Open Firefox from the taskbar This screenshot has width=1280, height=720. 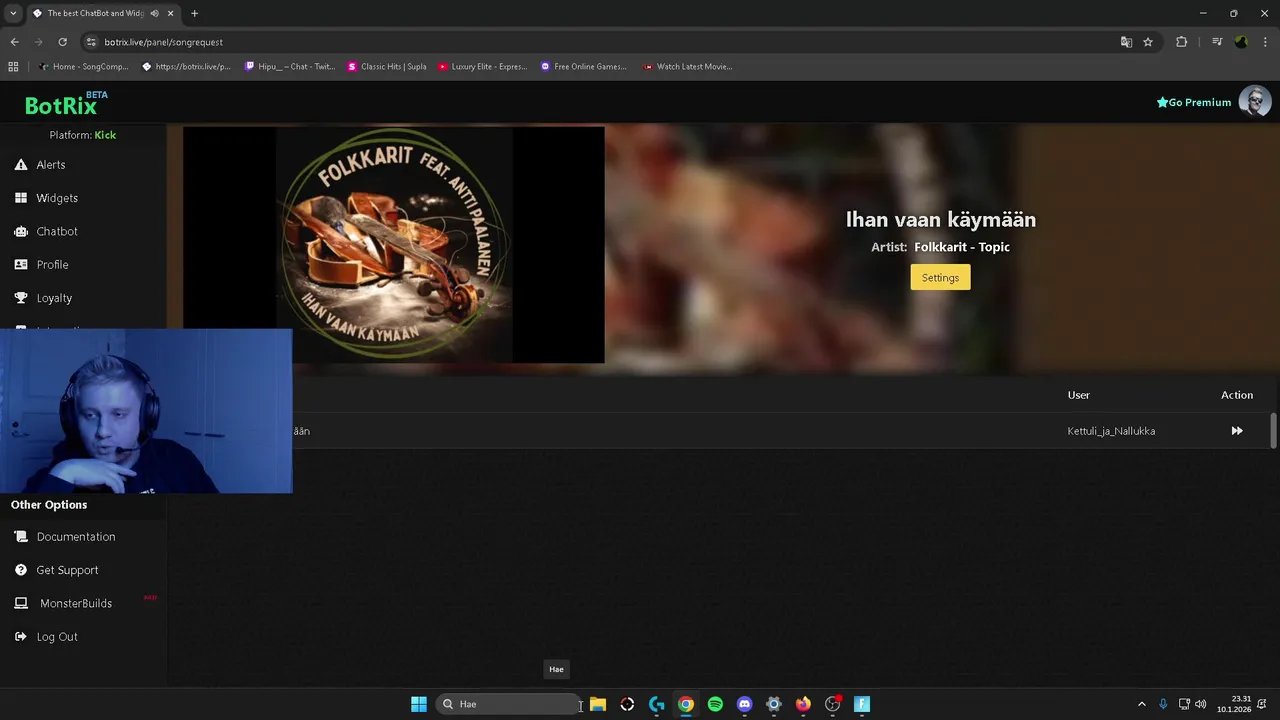coord(803,704)
